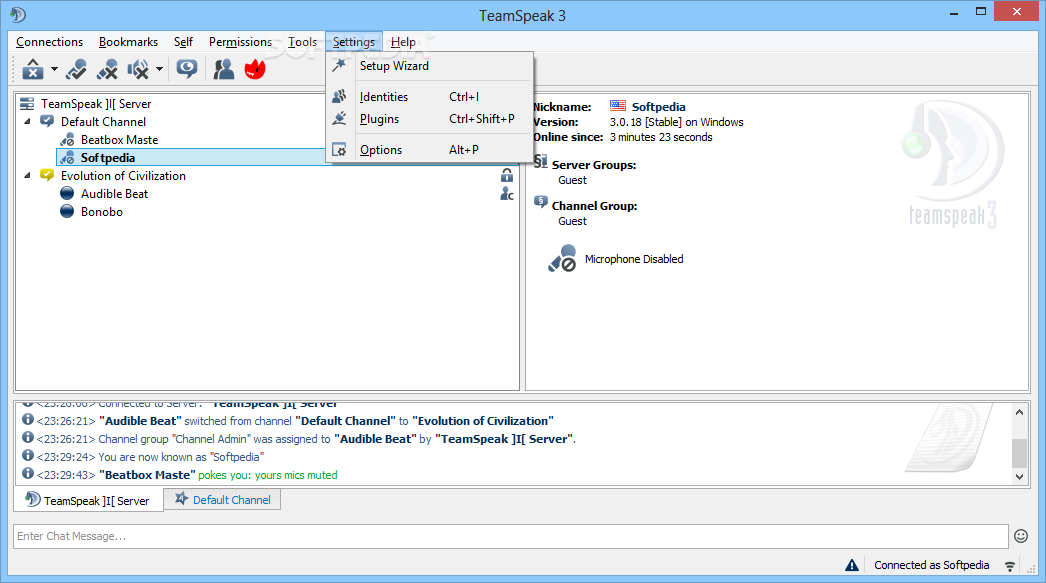The height and width of the screenshot is (583, 1046).
Task: Click the Disconnect from server toolbar icon
Action: pos(33,69)
